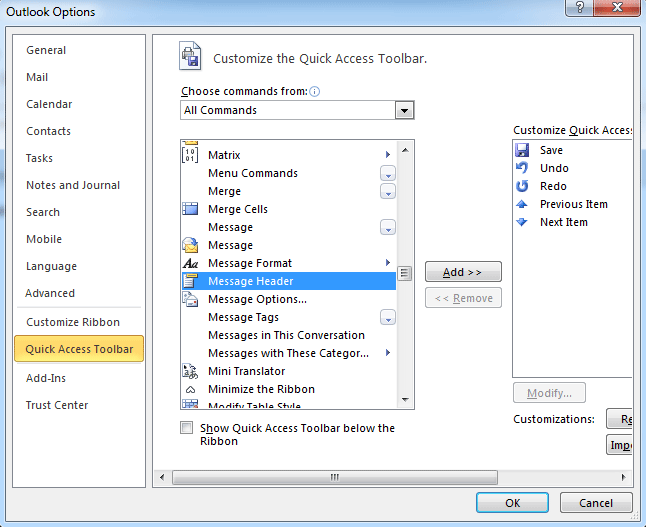Click the Message Header icon

[x=190, y=281]
